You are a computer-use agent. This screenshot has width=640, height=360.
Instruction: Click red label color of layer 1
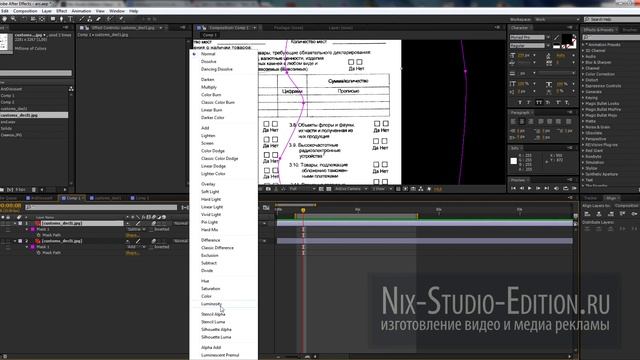pyautogui.click(x=38, y=223)
